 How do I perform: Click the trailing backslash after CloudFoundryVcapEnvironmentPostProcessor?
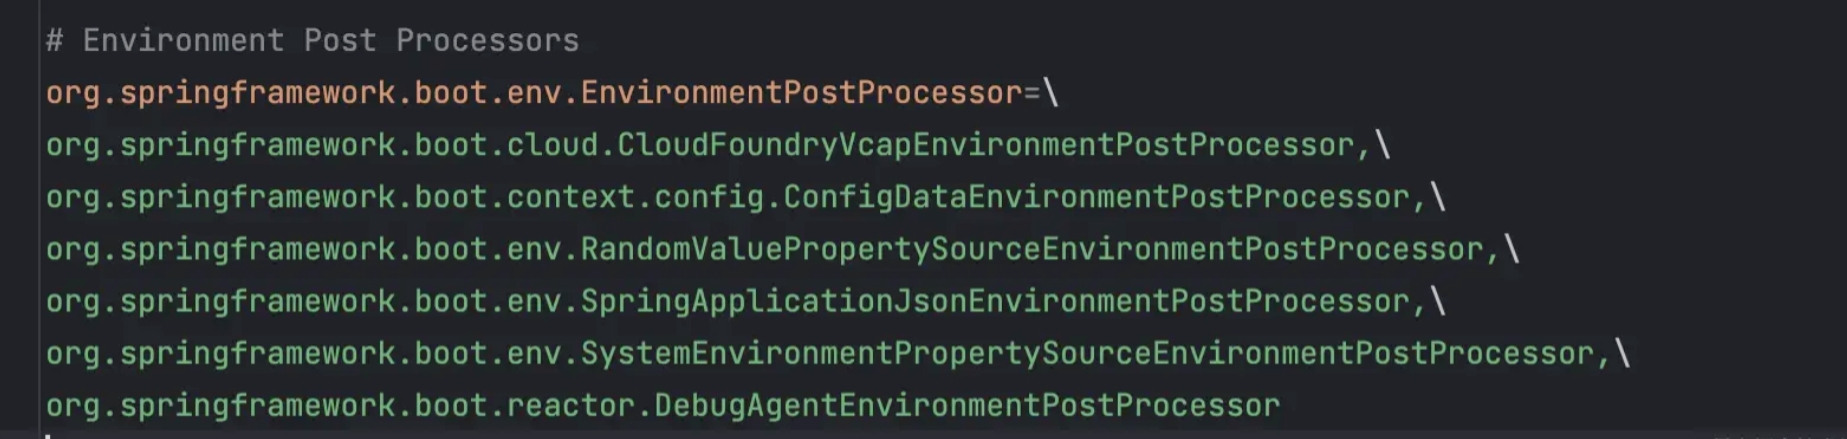point(1382,145)
